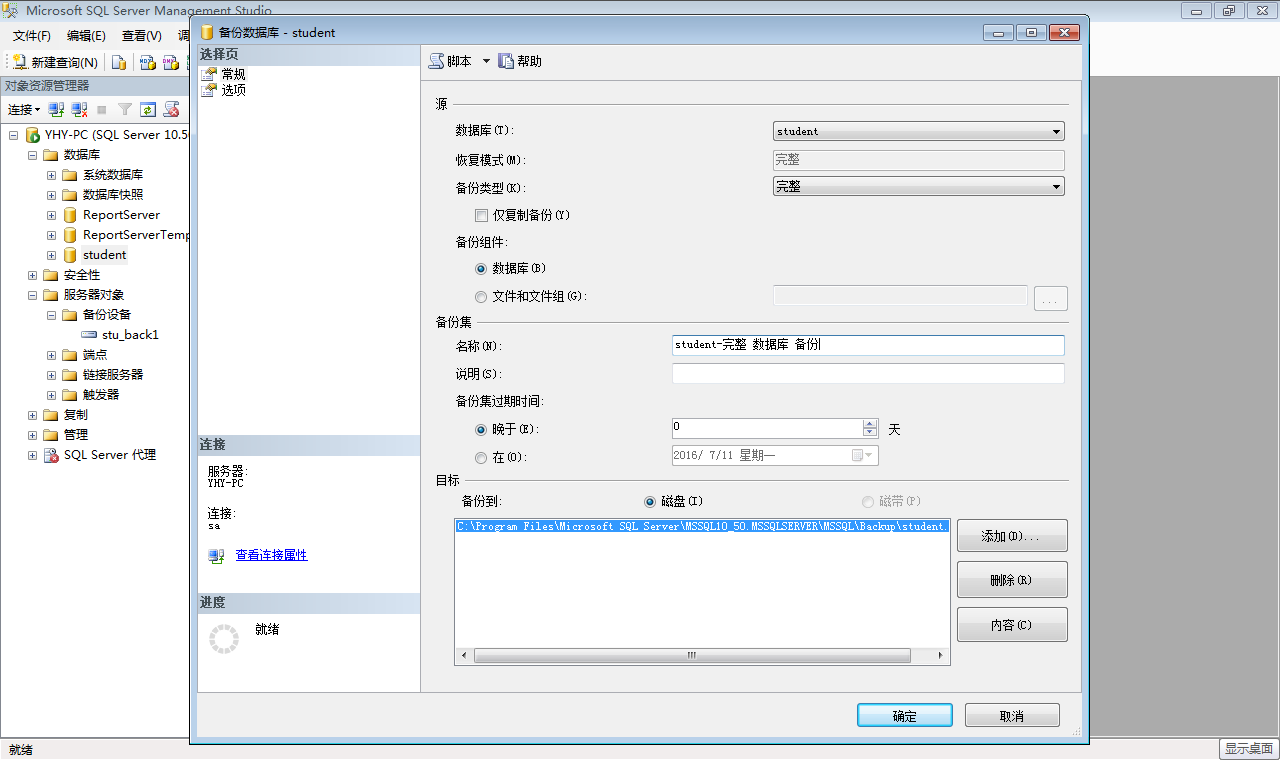
Task: Open the 文件(F) menu
Action: click(32, 36)
